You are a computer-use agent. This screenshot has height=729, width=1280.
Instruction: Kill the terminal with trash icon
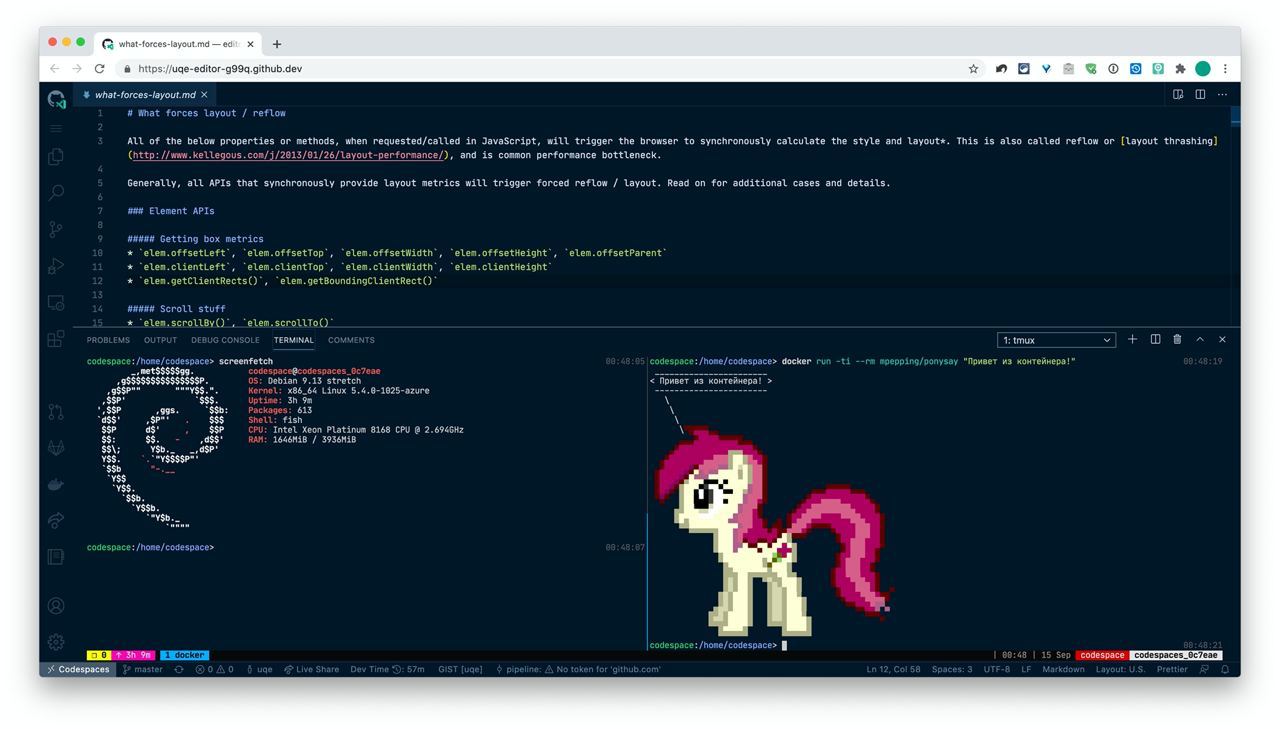[1177, 339]
